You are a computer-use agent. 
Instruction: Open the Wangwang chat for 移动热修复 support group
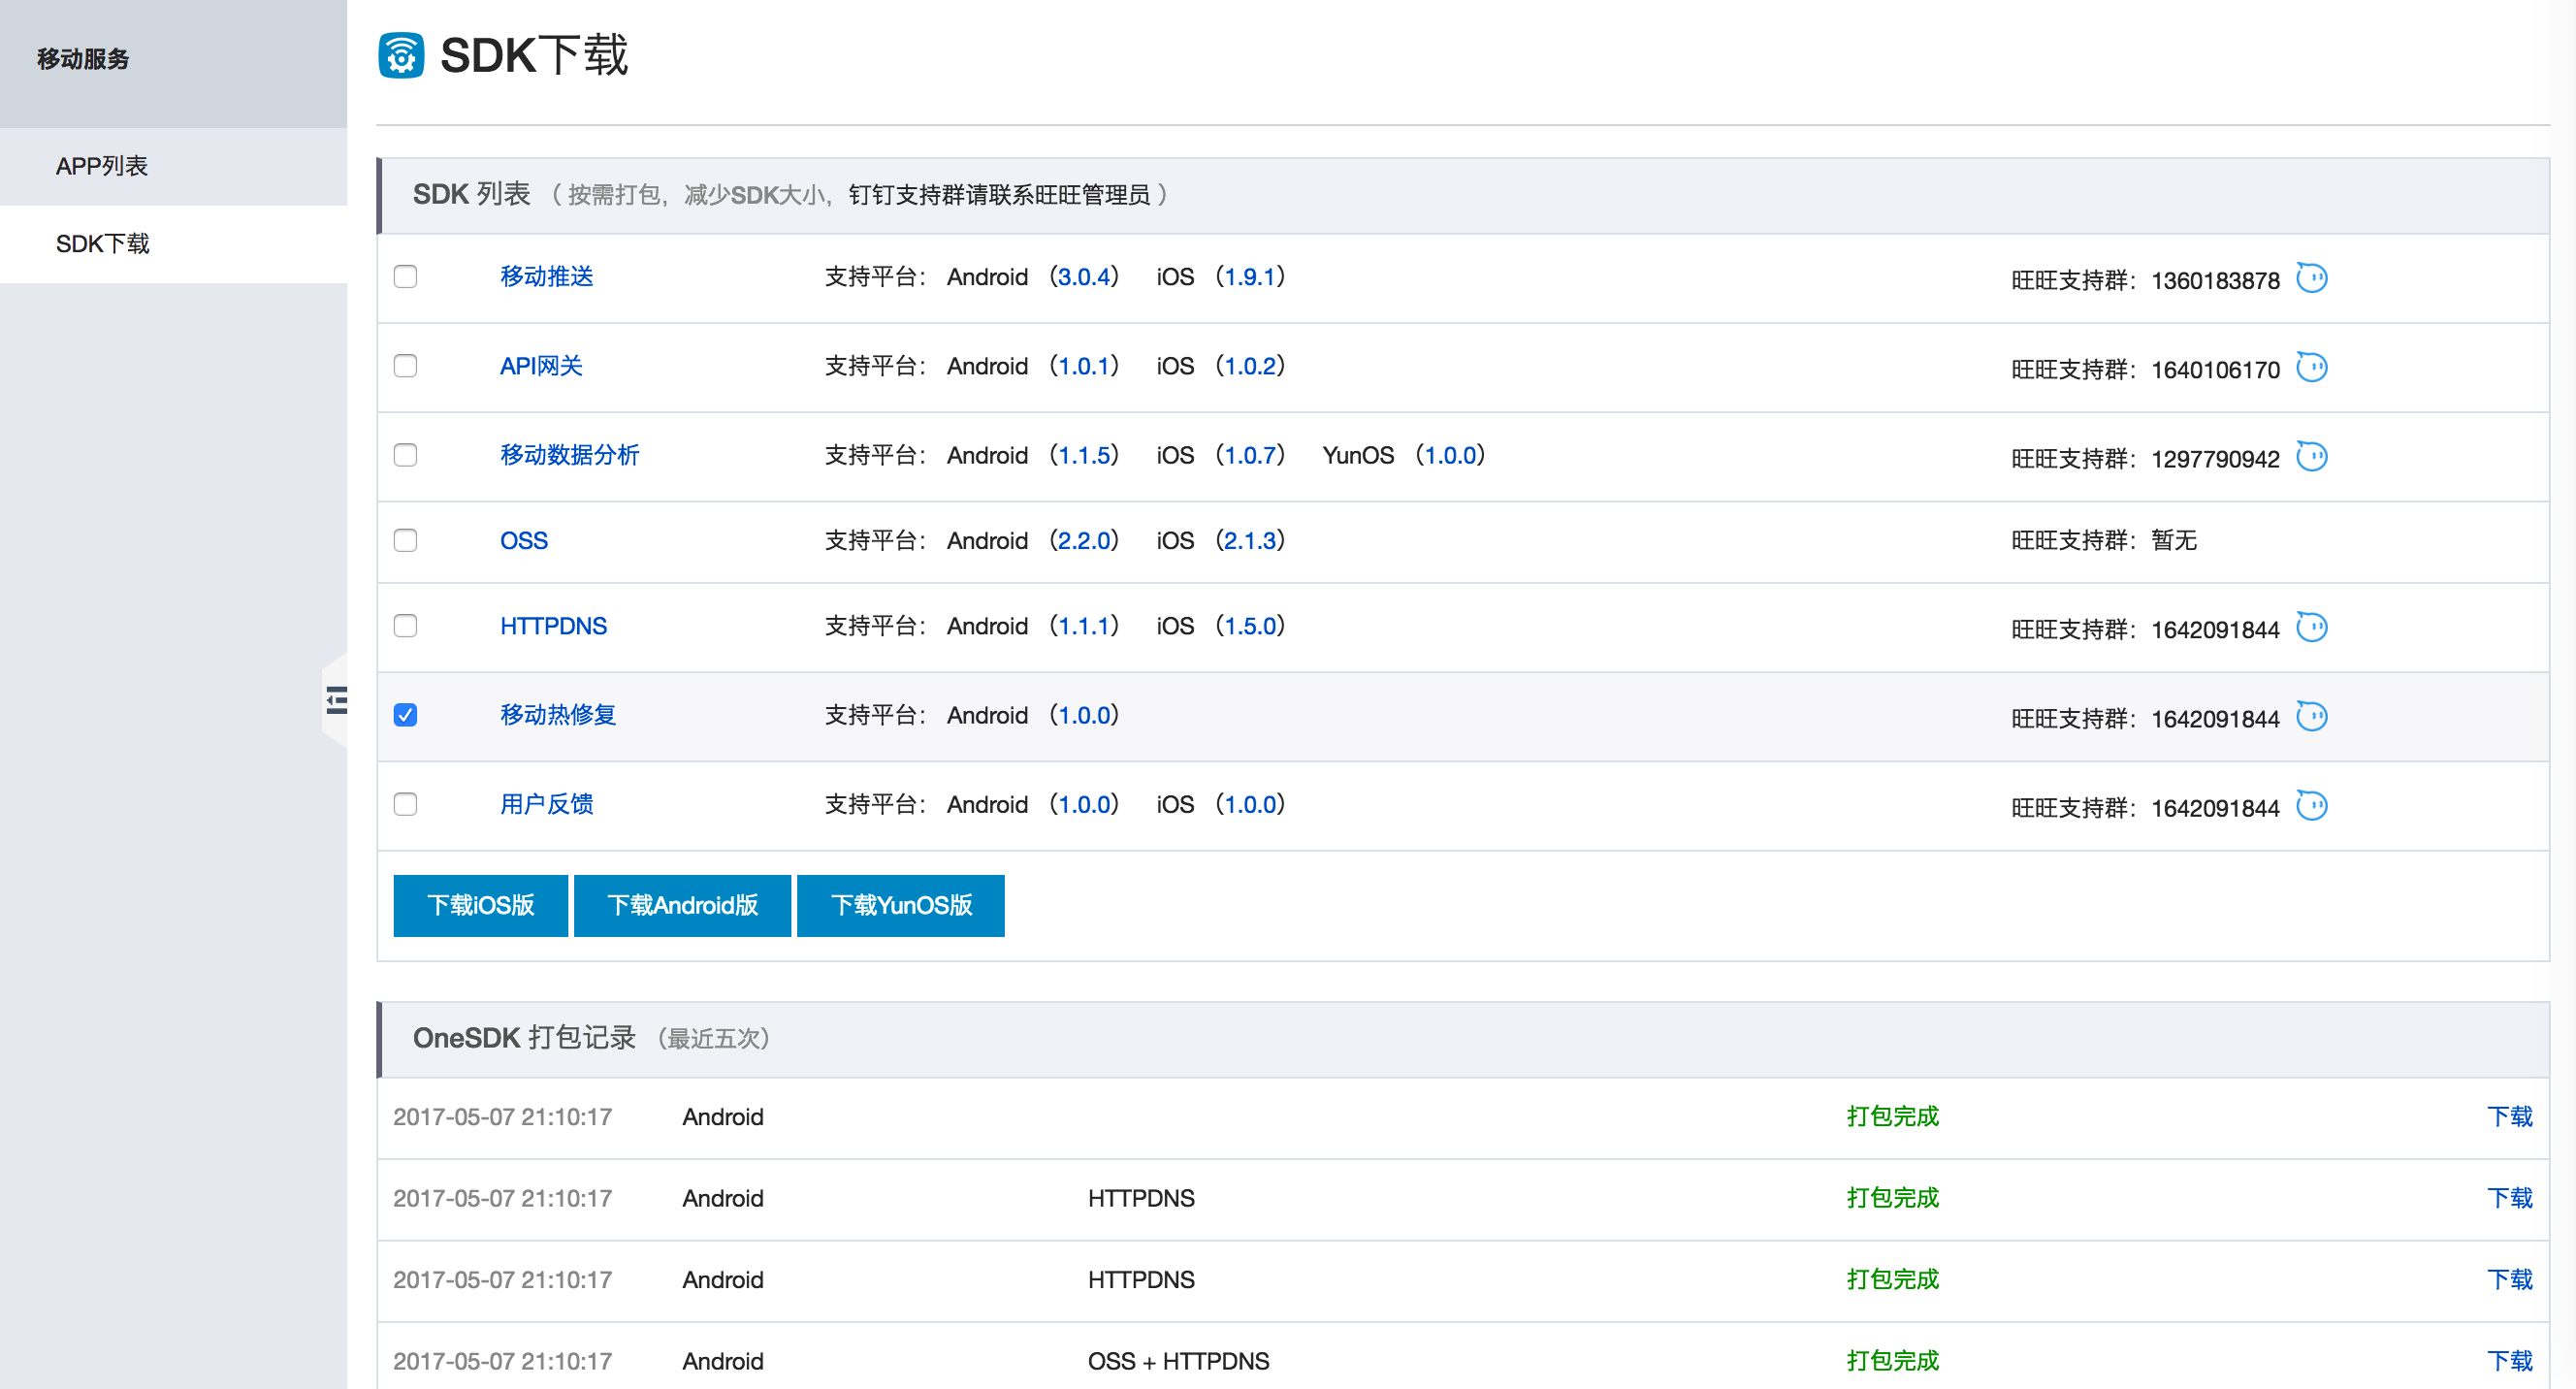click(x=2313, y=716)
